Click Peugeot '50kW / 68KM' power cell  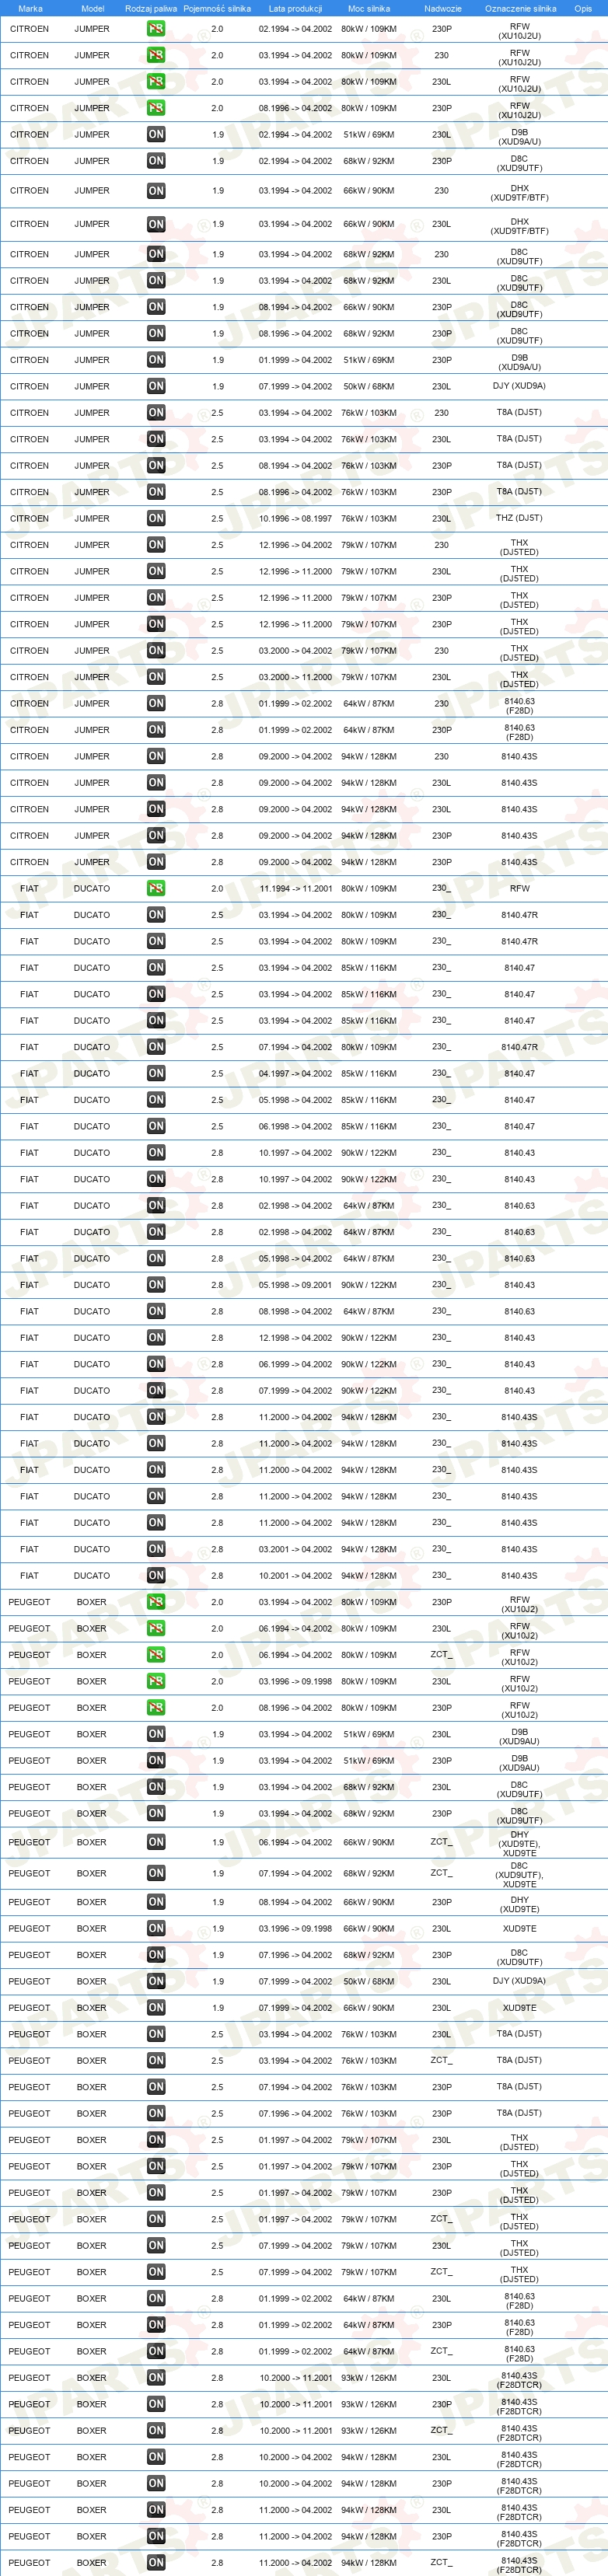tap(369, 1981)
